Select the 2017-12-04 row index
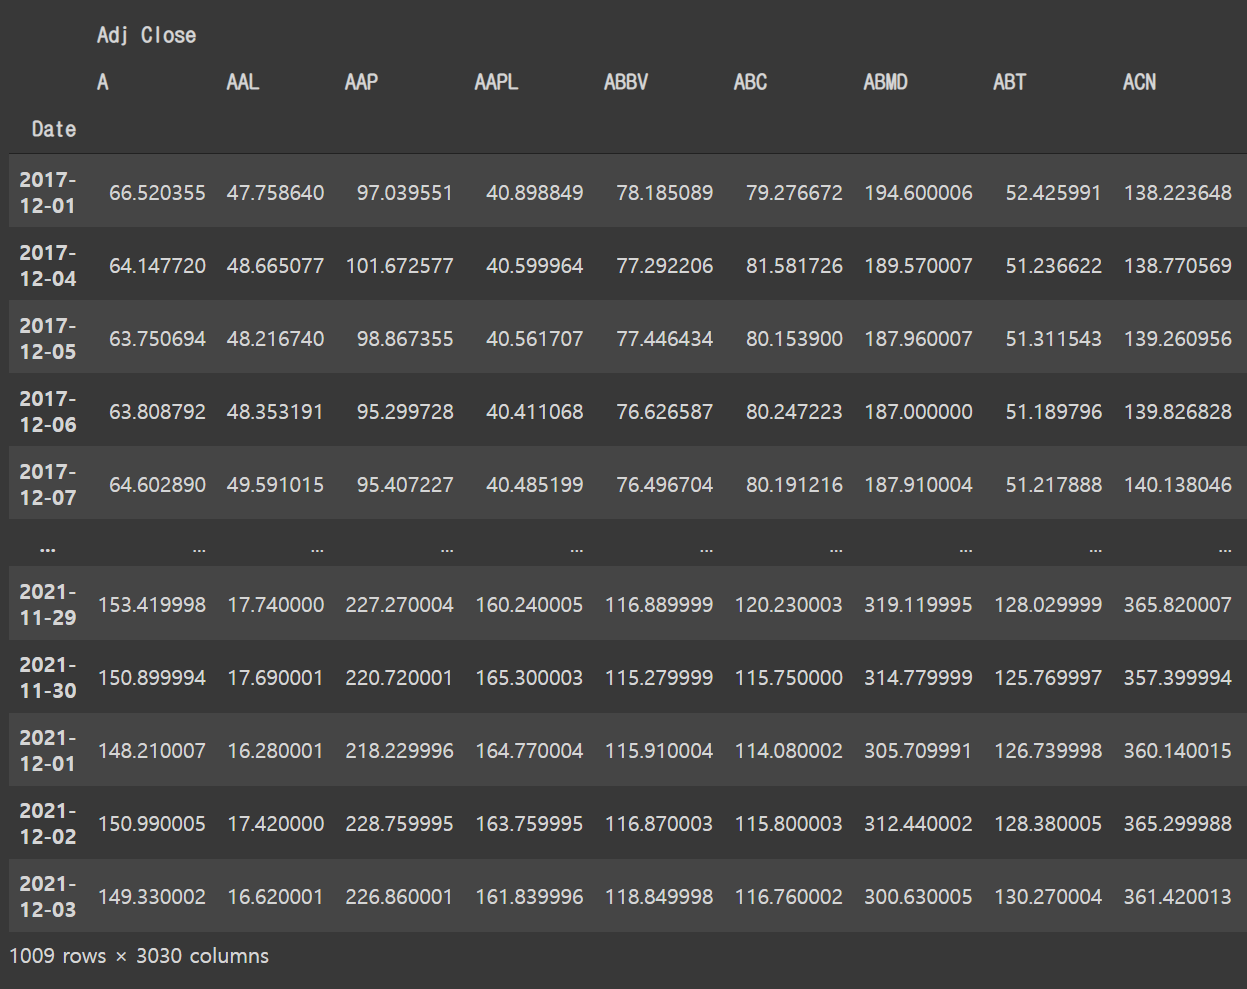 48,266
